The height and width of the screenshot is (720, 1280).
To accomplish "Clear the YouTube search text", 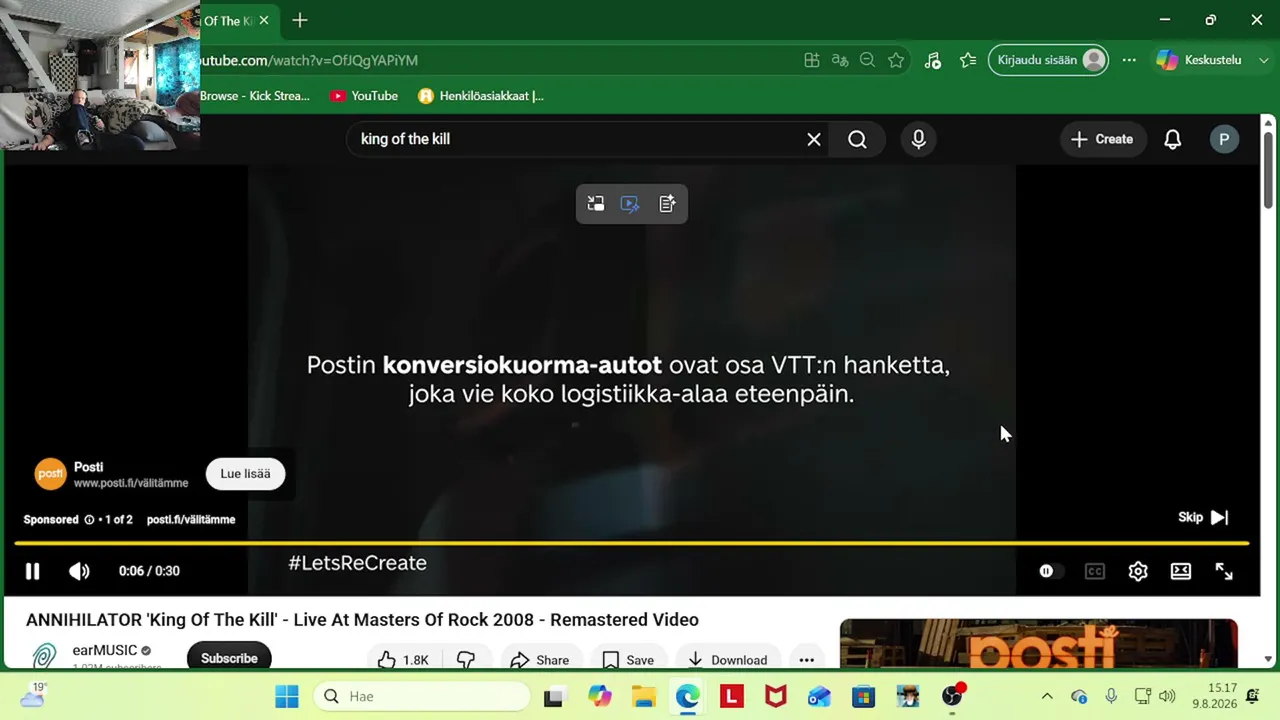I will [814, 139].
